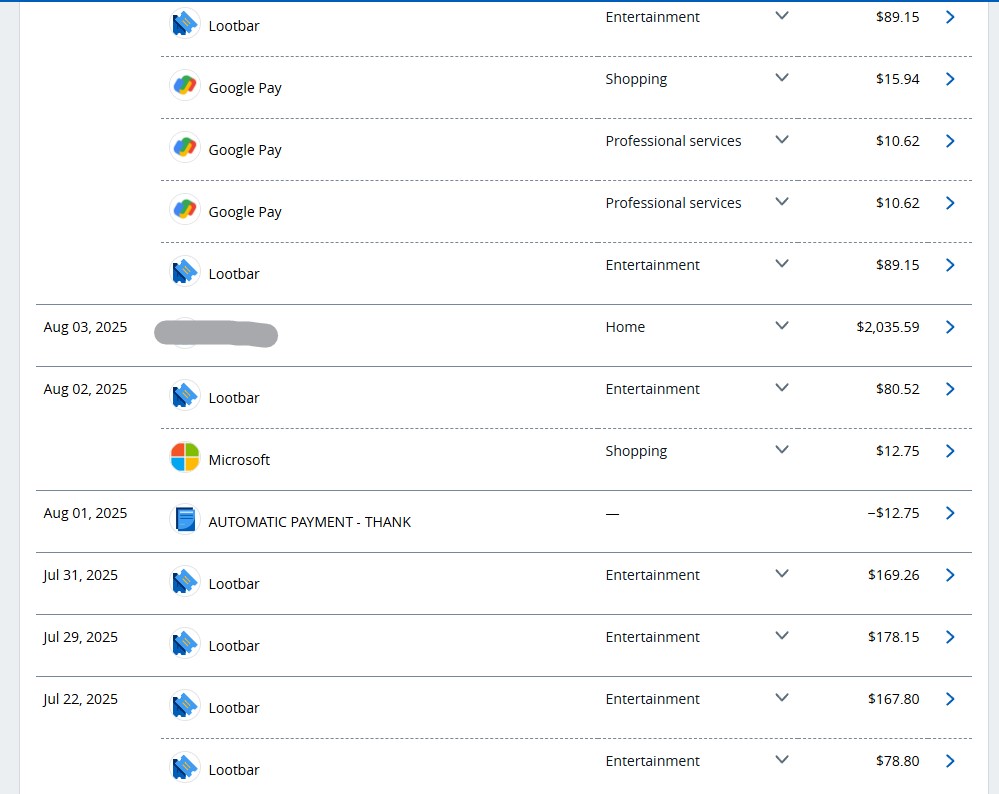Click 'Entertainment' label in the $169.26 row

[x=652, y=575]
